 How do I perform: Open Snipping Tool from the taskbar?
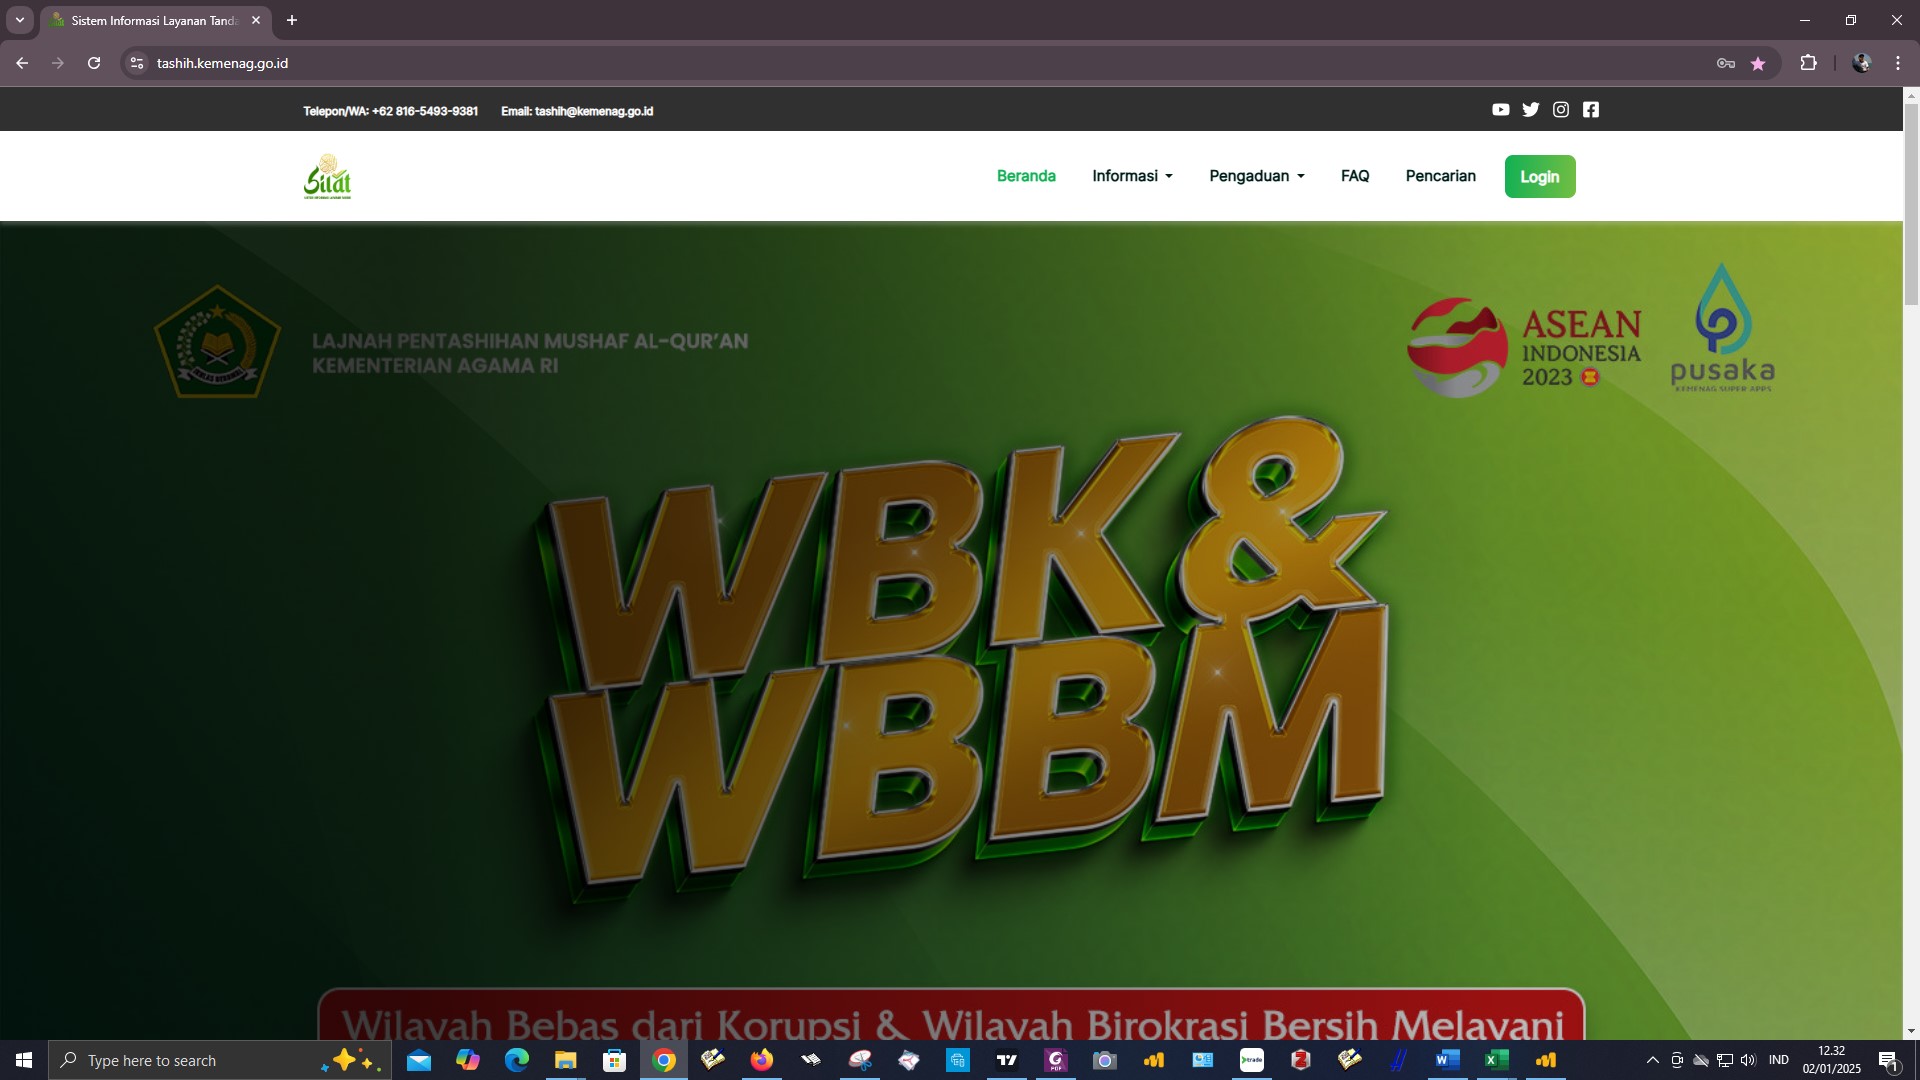860,1060
